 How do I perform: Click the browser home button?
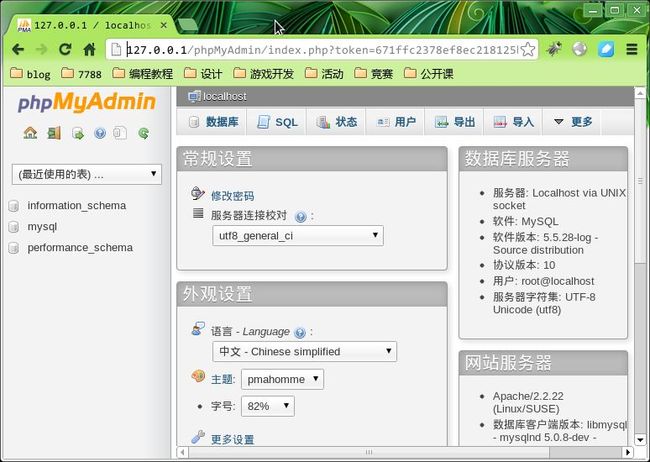[x=89, y=50]
